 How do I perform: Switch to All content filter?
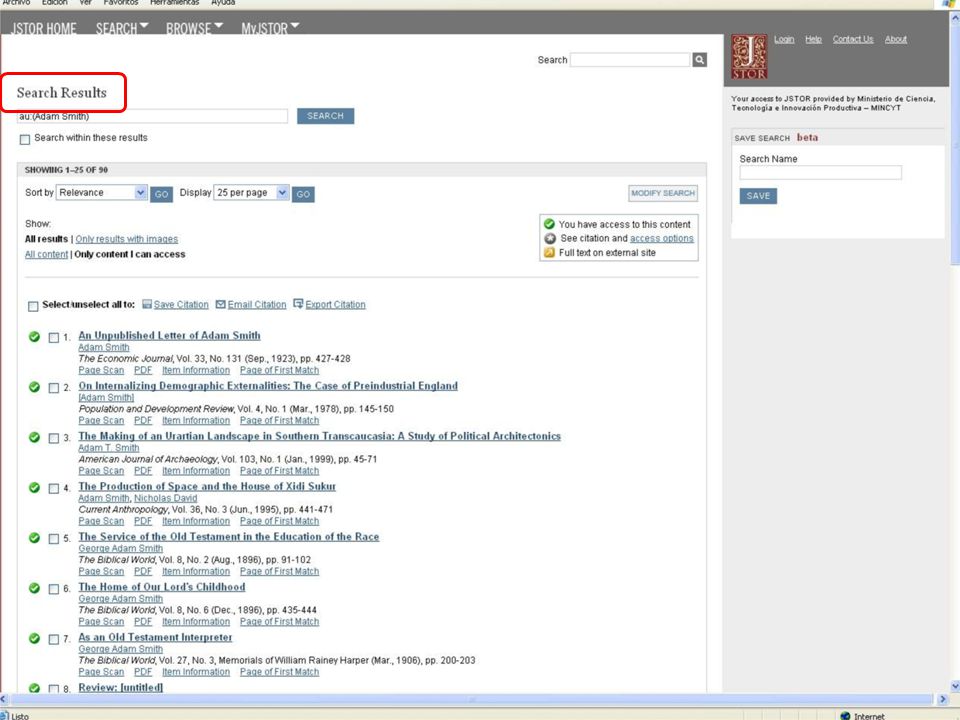47,254
